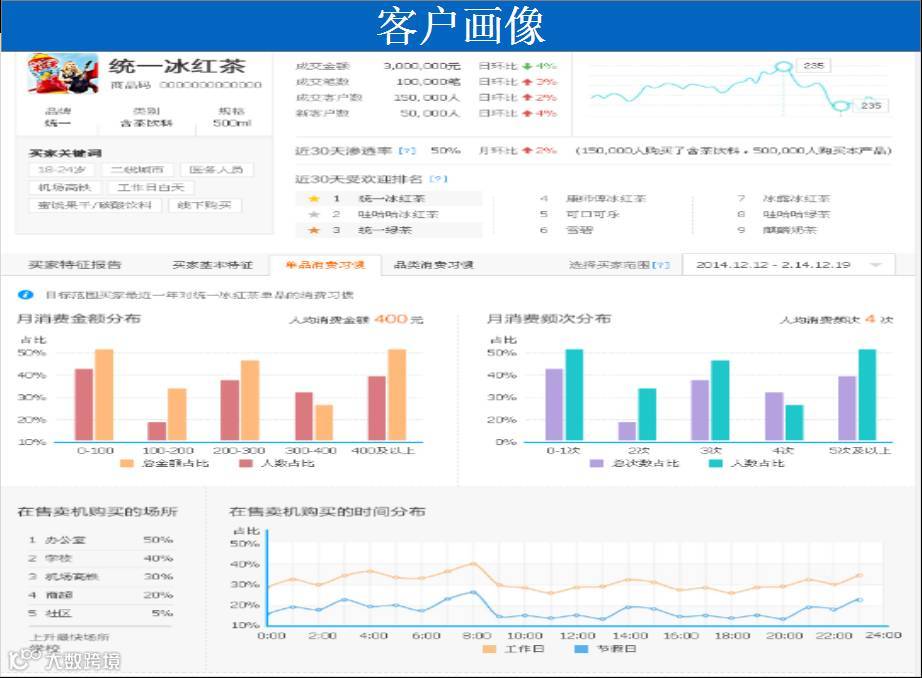
Task: Expand the date range dropdown arrow
Action: (x=876, y=265)
